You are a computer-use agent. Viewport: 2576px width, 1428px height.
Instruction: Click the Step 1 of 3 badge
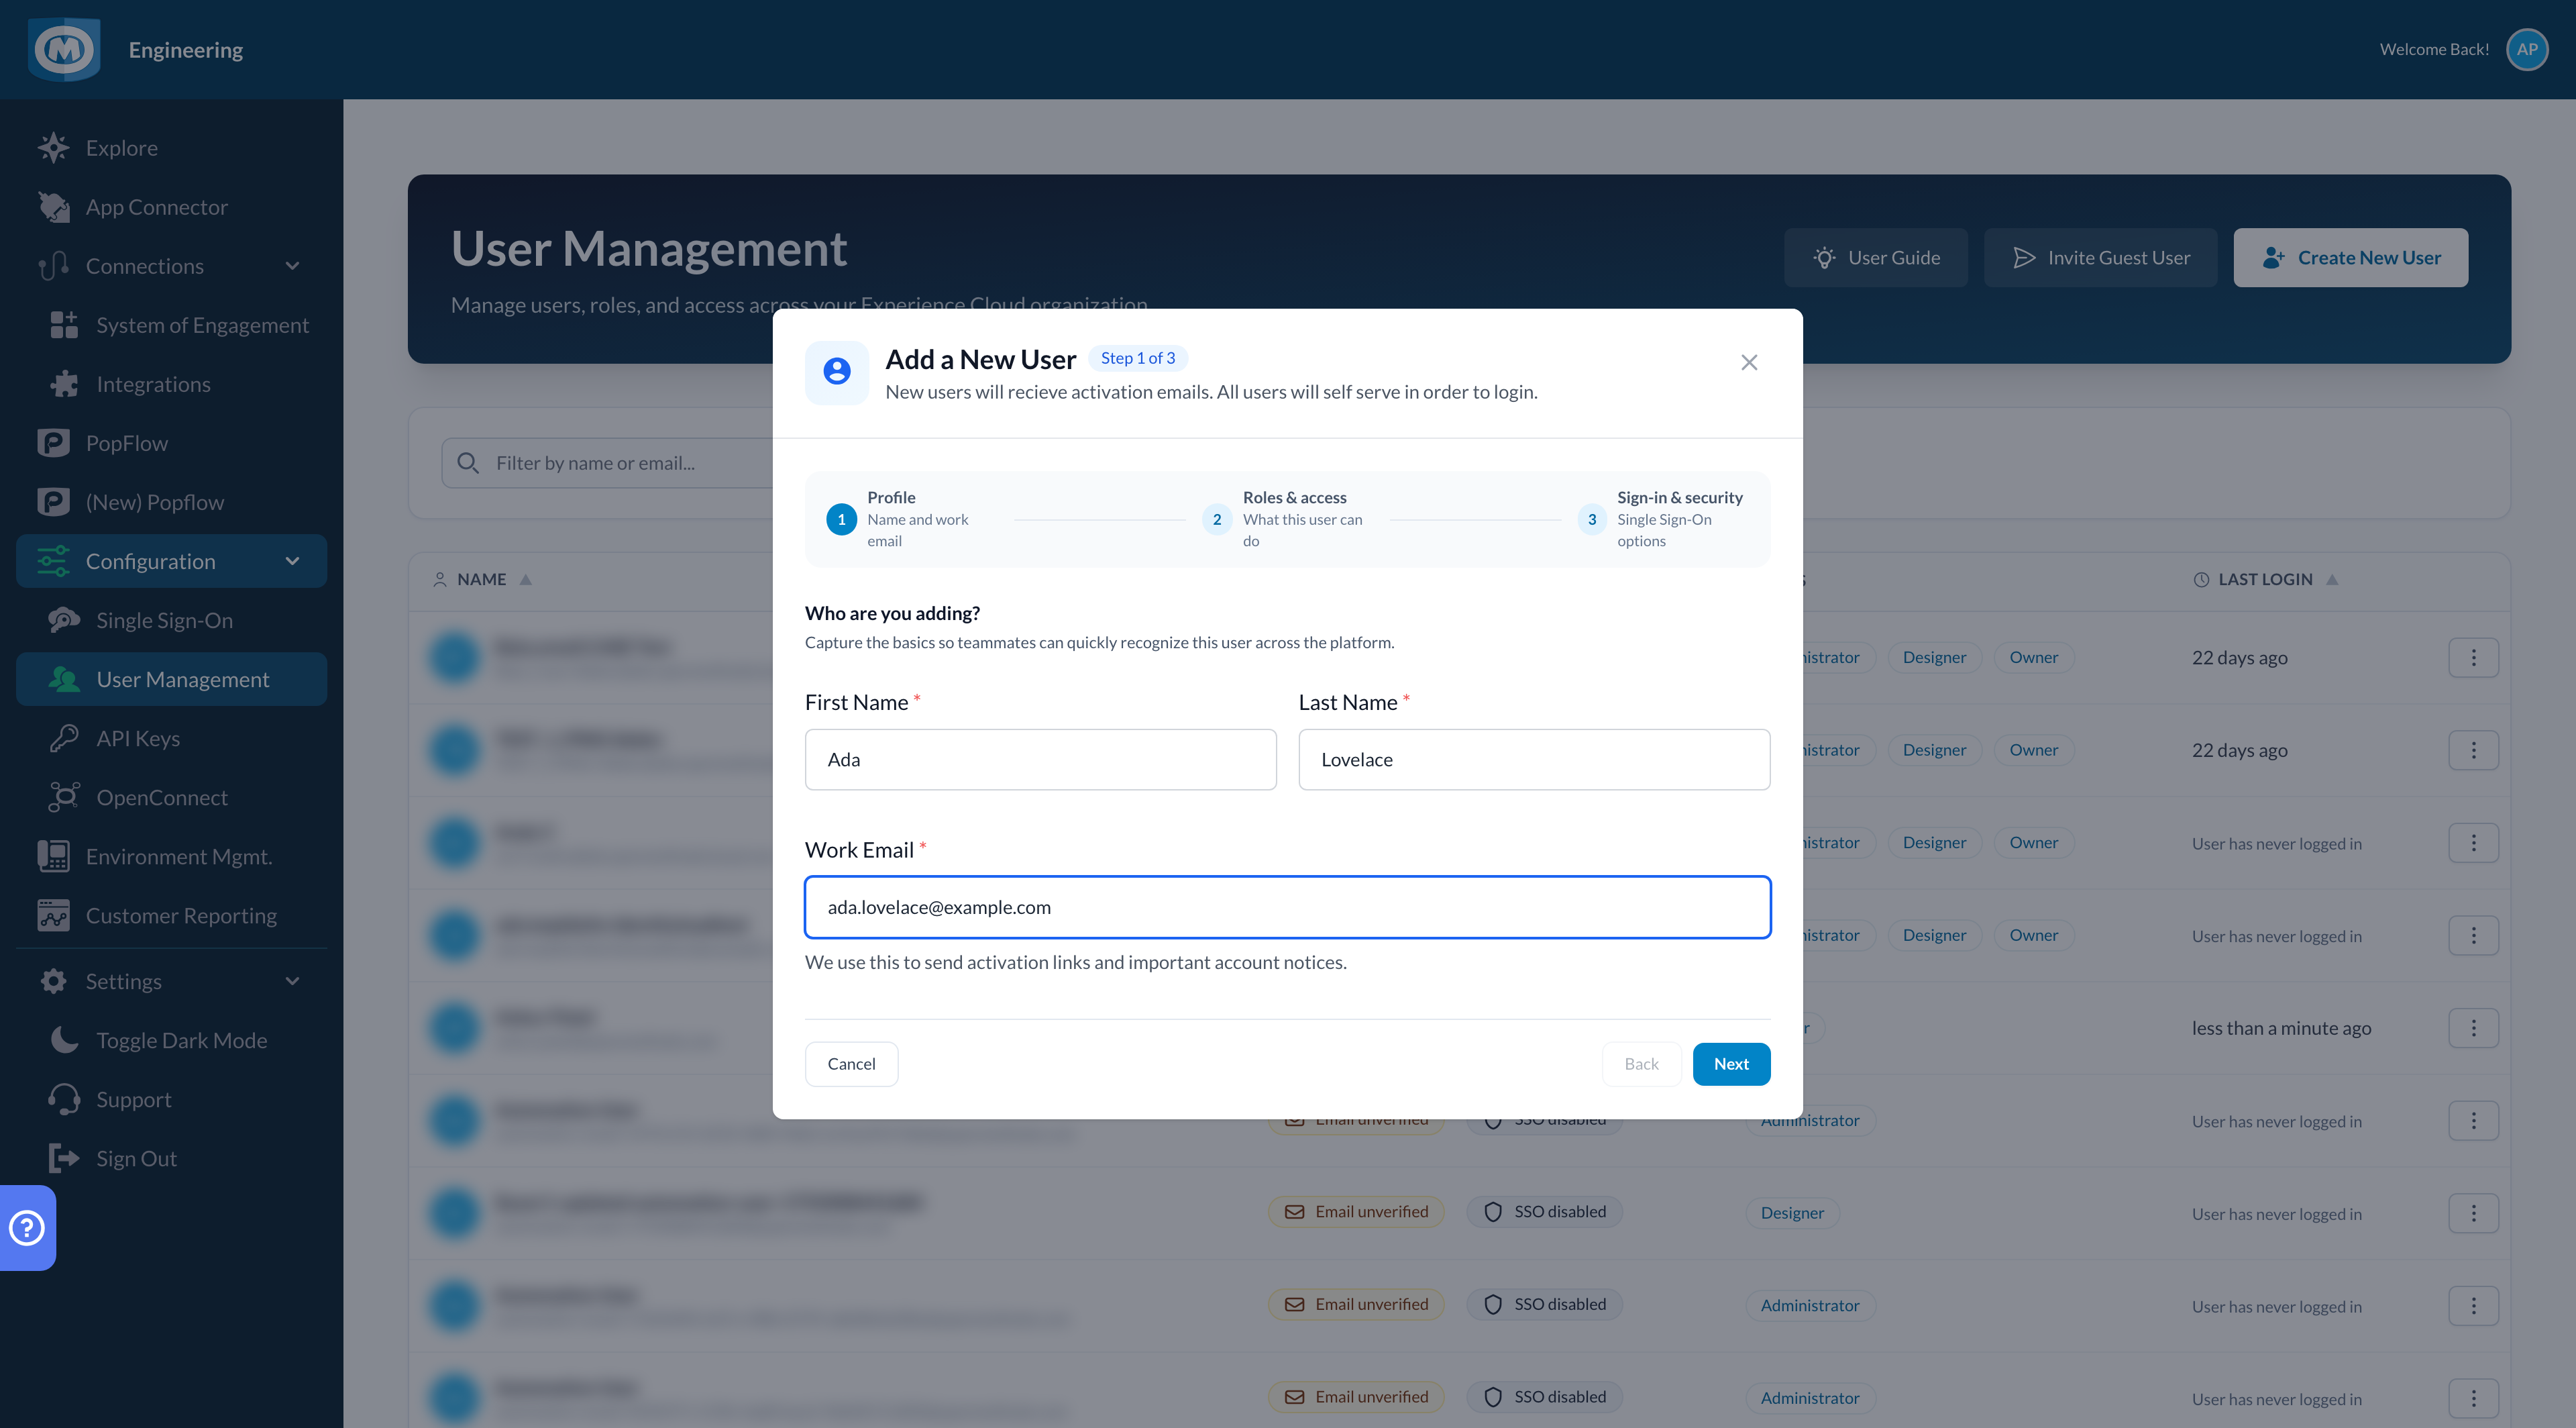click(x=1138, y=358)
